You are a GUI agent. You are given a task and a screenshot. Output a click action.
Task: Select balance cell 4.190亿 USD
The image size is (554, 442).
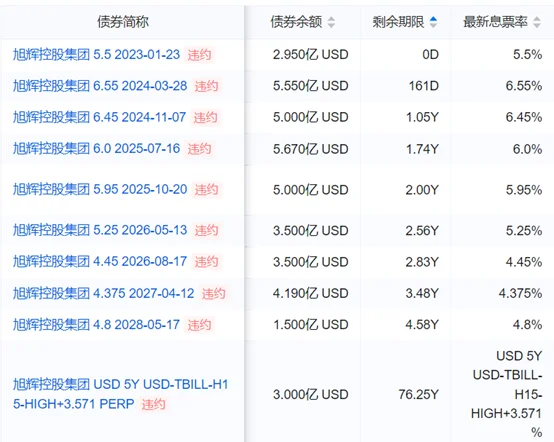(x=311, y=293)
